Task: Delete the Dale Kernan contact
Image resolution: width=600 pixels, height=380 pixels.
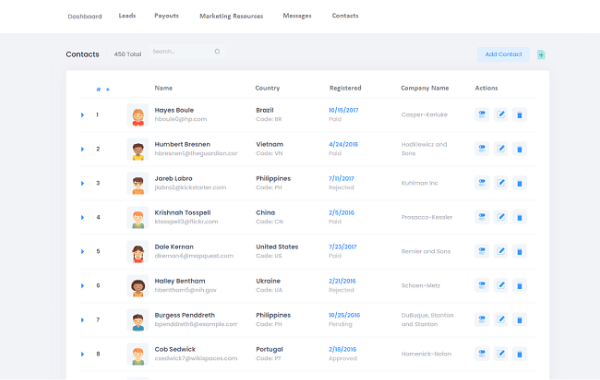Action: 519,251
